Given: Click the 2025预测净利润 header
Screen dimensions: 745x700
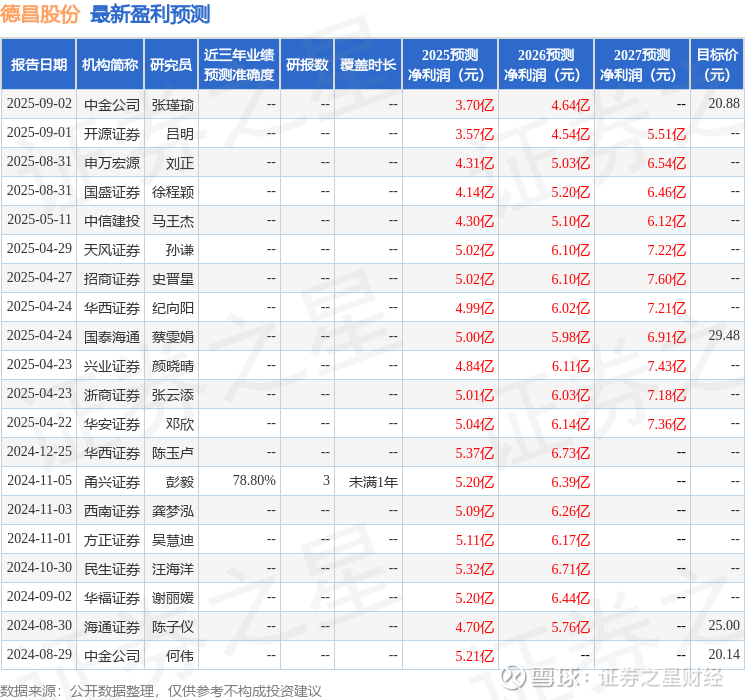Looking at the screenshot, I should tap(450, 65).
